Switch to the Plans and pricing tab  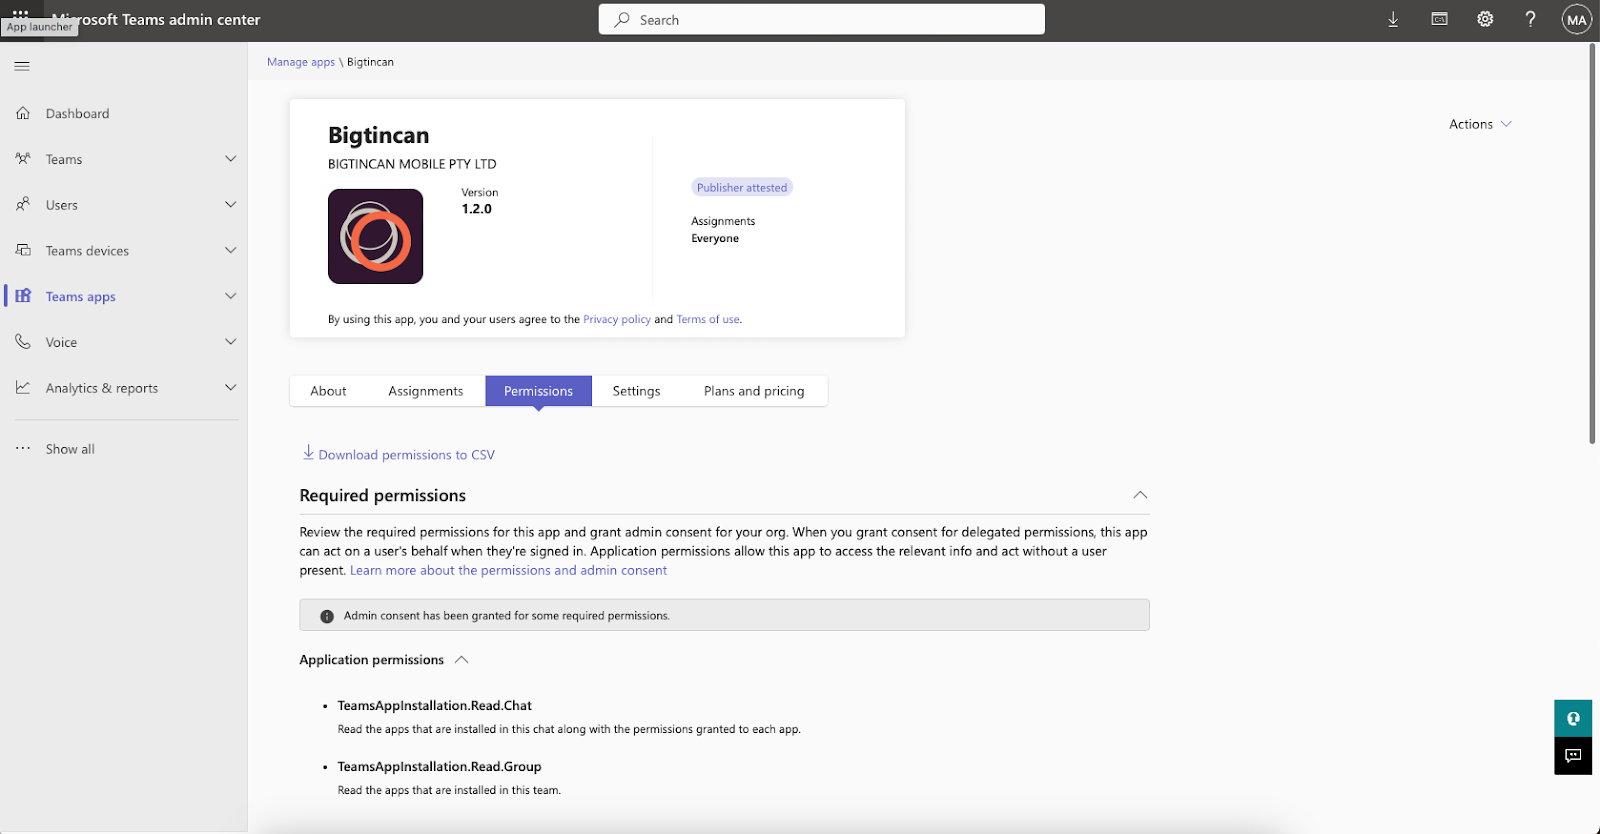point(753,391)
